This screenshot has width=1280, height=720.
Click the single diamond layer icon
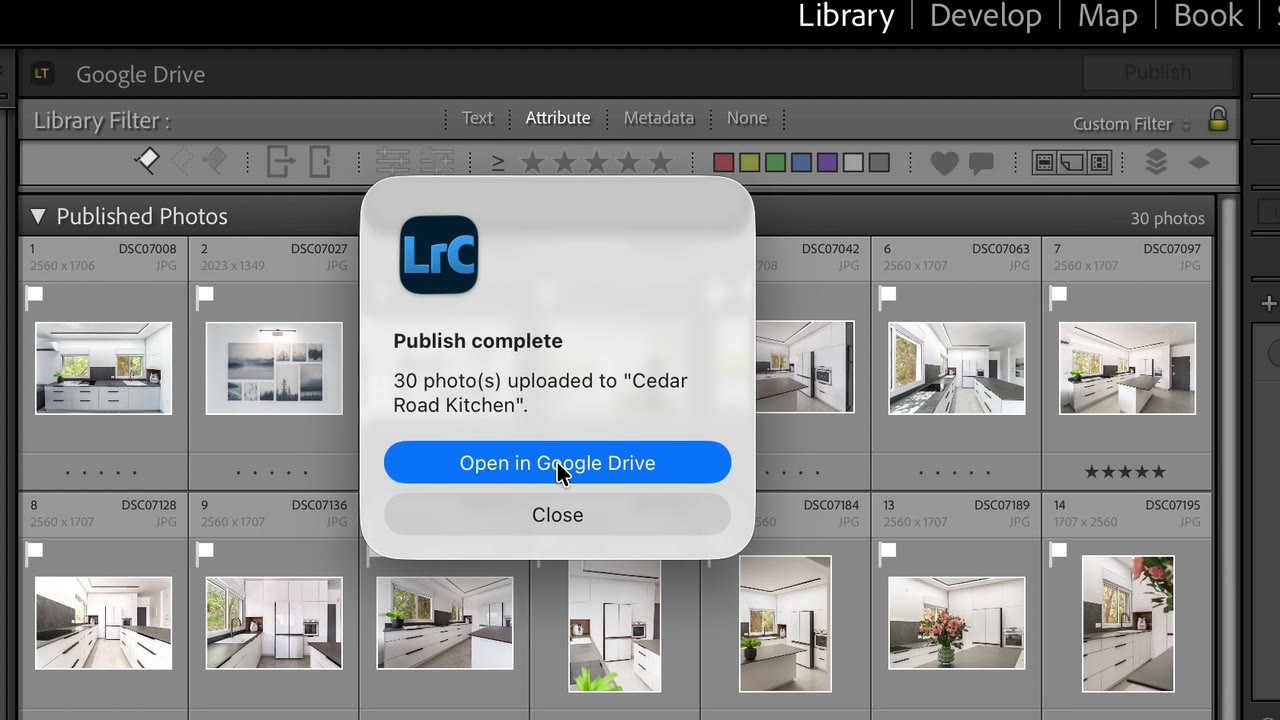coord(1199,162)
